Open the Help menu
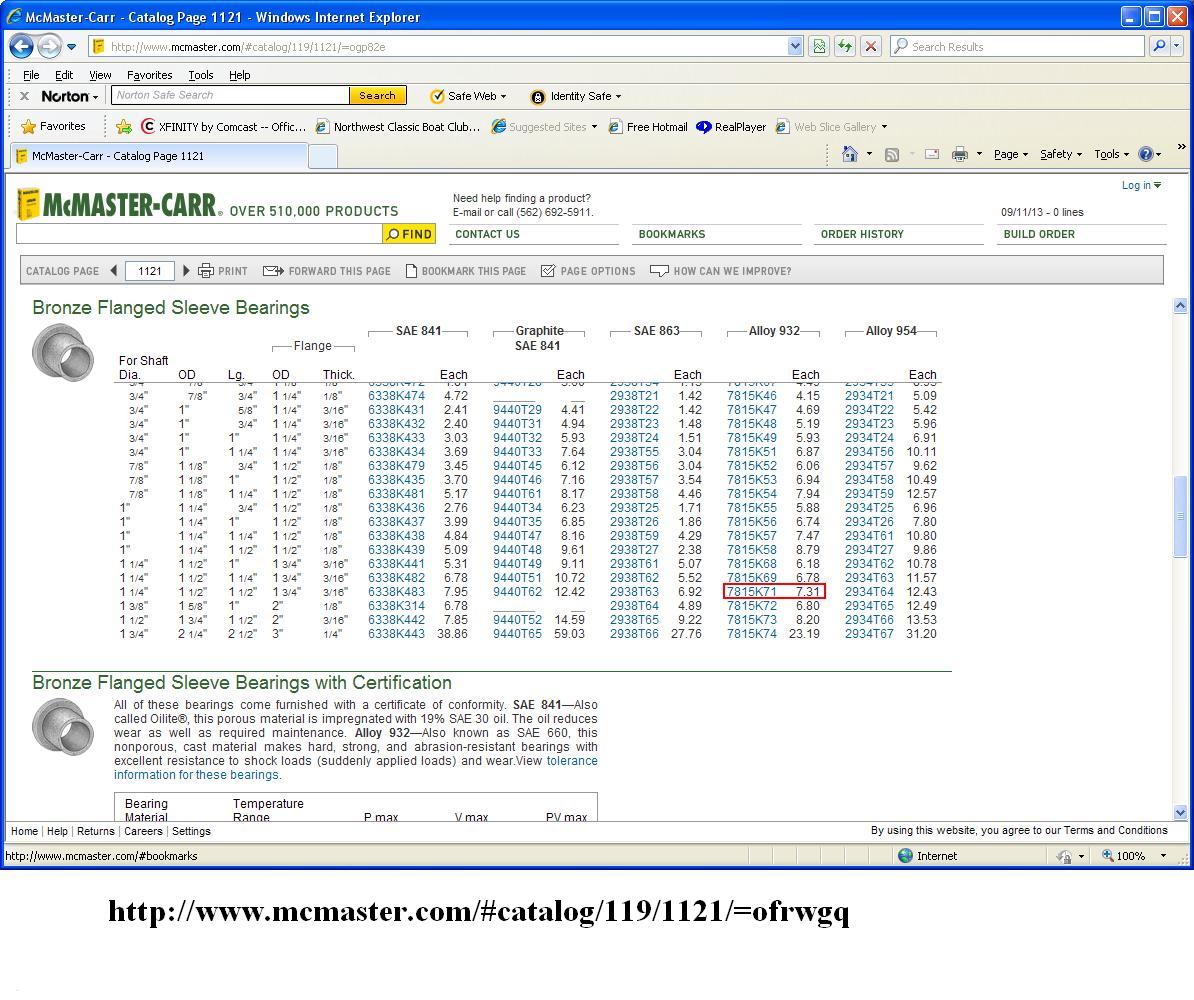Image resolution: width=1194 pixels, height=1000 pixels. click(239, 75)
